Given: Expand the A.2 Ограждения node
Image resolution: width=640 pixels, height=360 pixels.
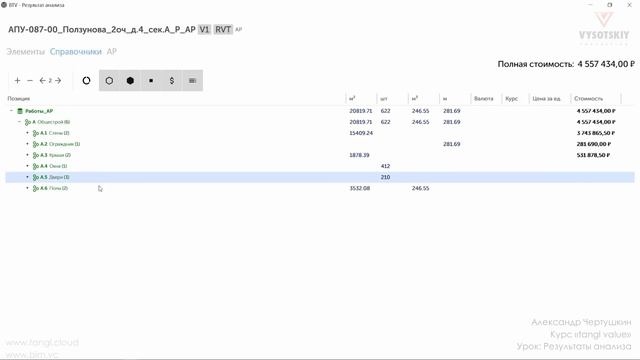Looking at the screenshot, I should (x=27, y=144).
